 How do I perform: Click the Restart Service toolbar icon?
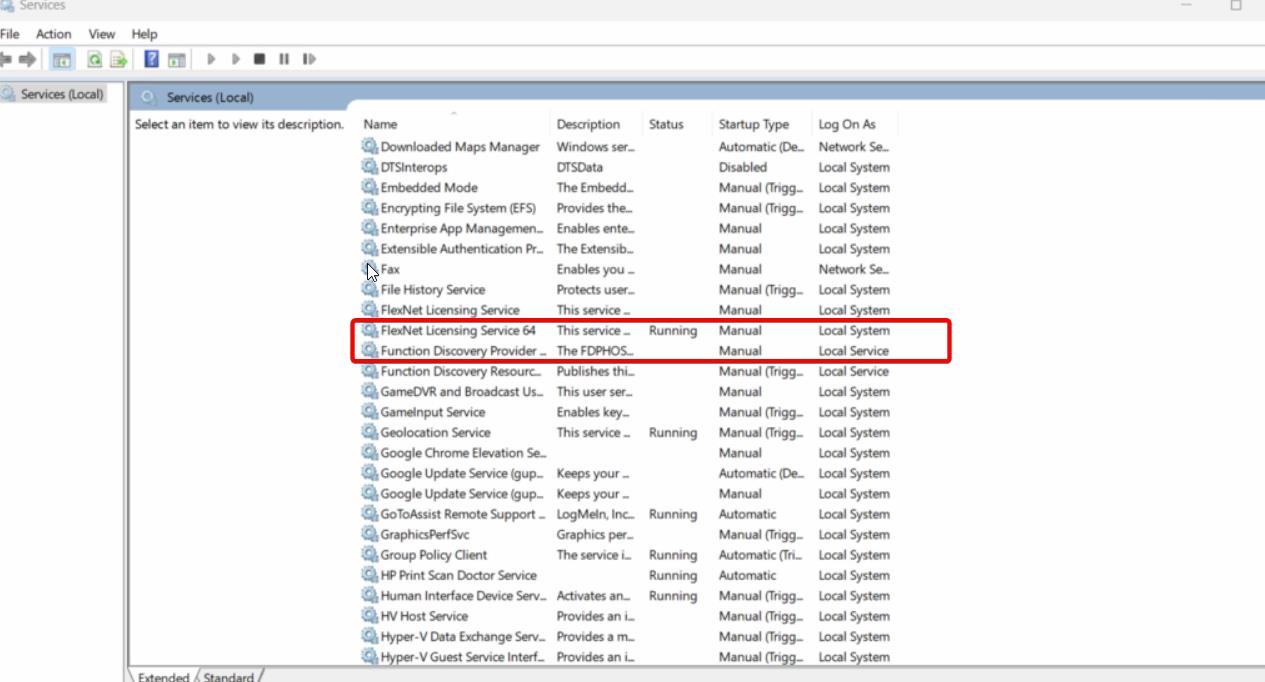point(309,59)
